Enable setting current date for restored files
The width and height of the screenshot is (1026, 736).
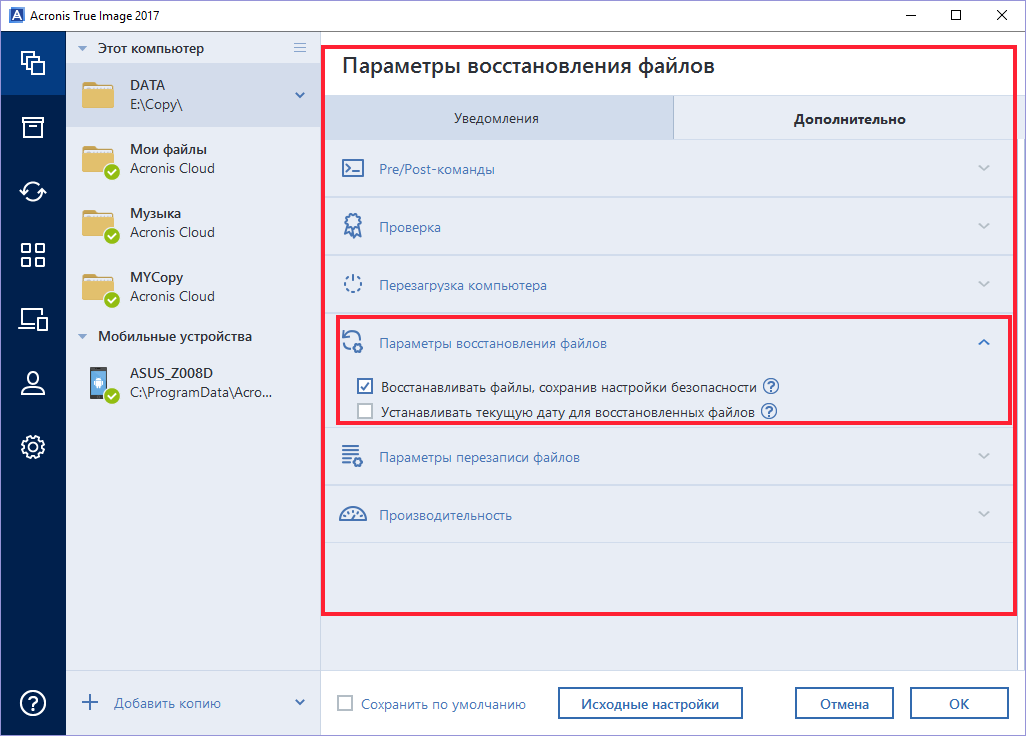[x=365, y=411]
